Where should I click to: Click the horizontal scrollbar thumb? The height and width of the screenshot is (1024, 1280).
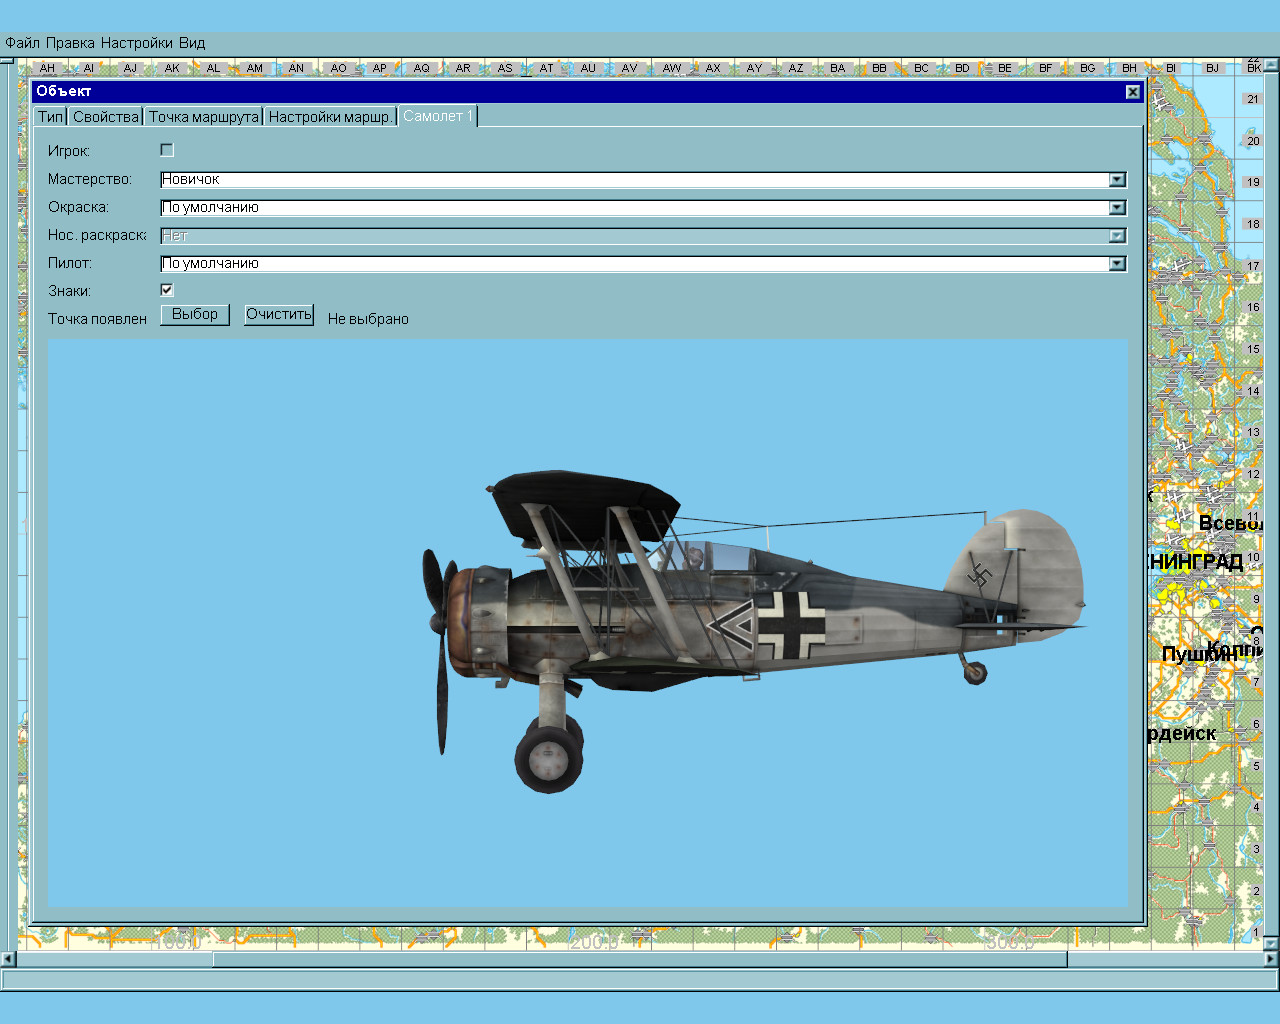tap(640, 959)
